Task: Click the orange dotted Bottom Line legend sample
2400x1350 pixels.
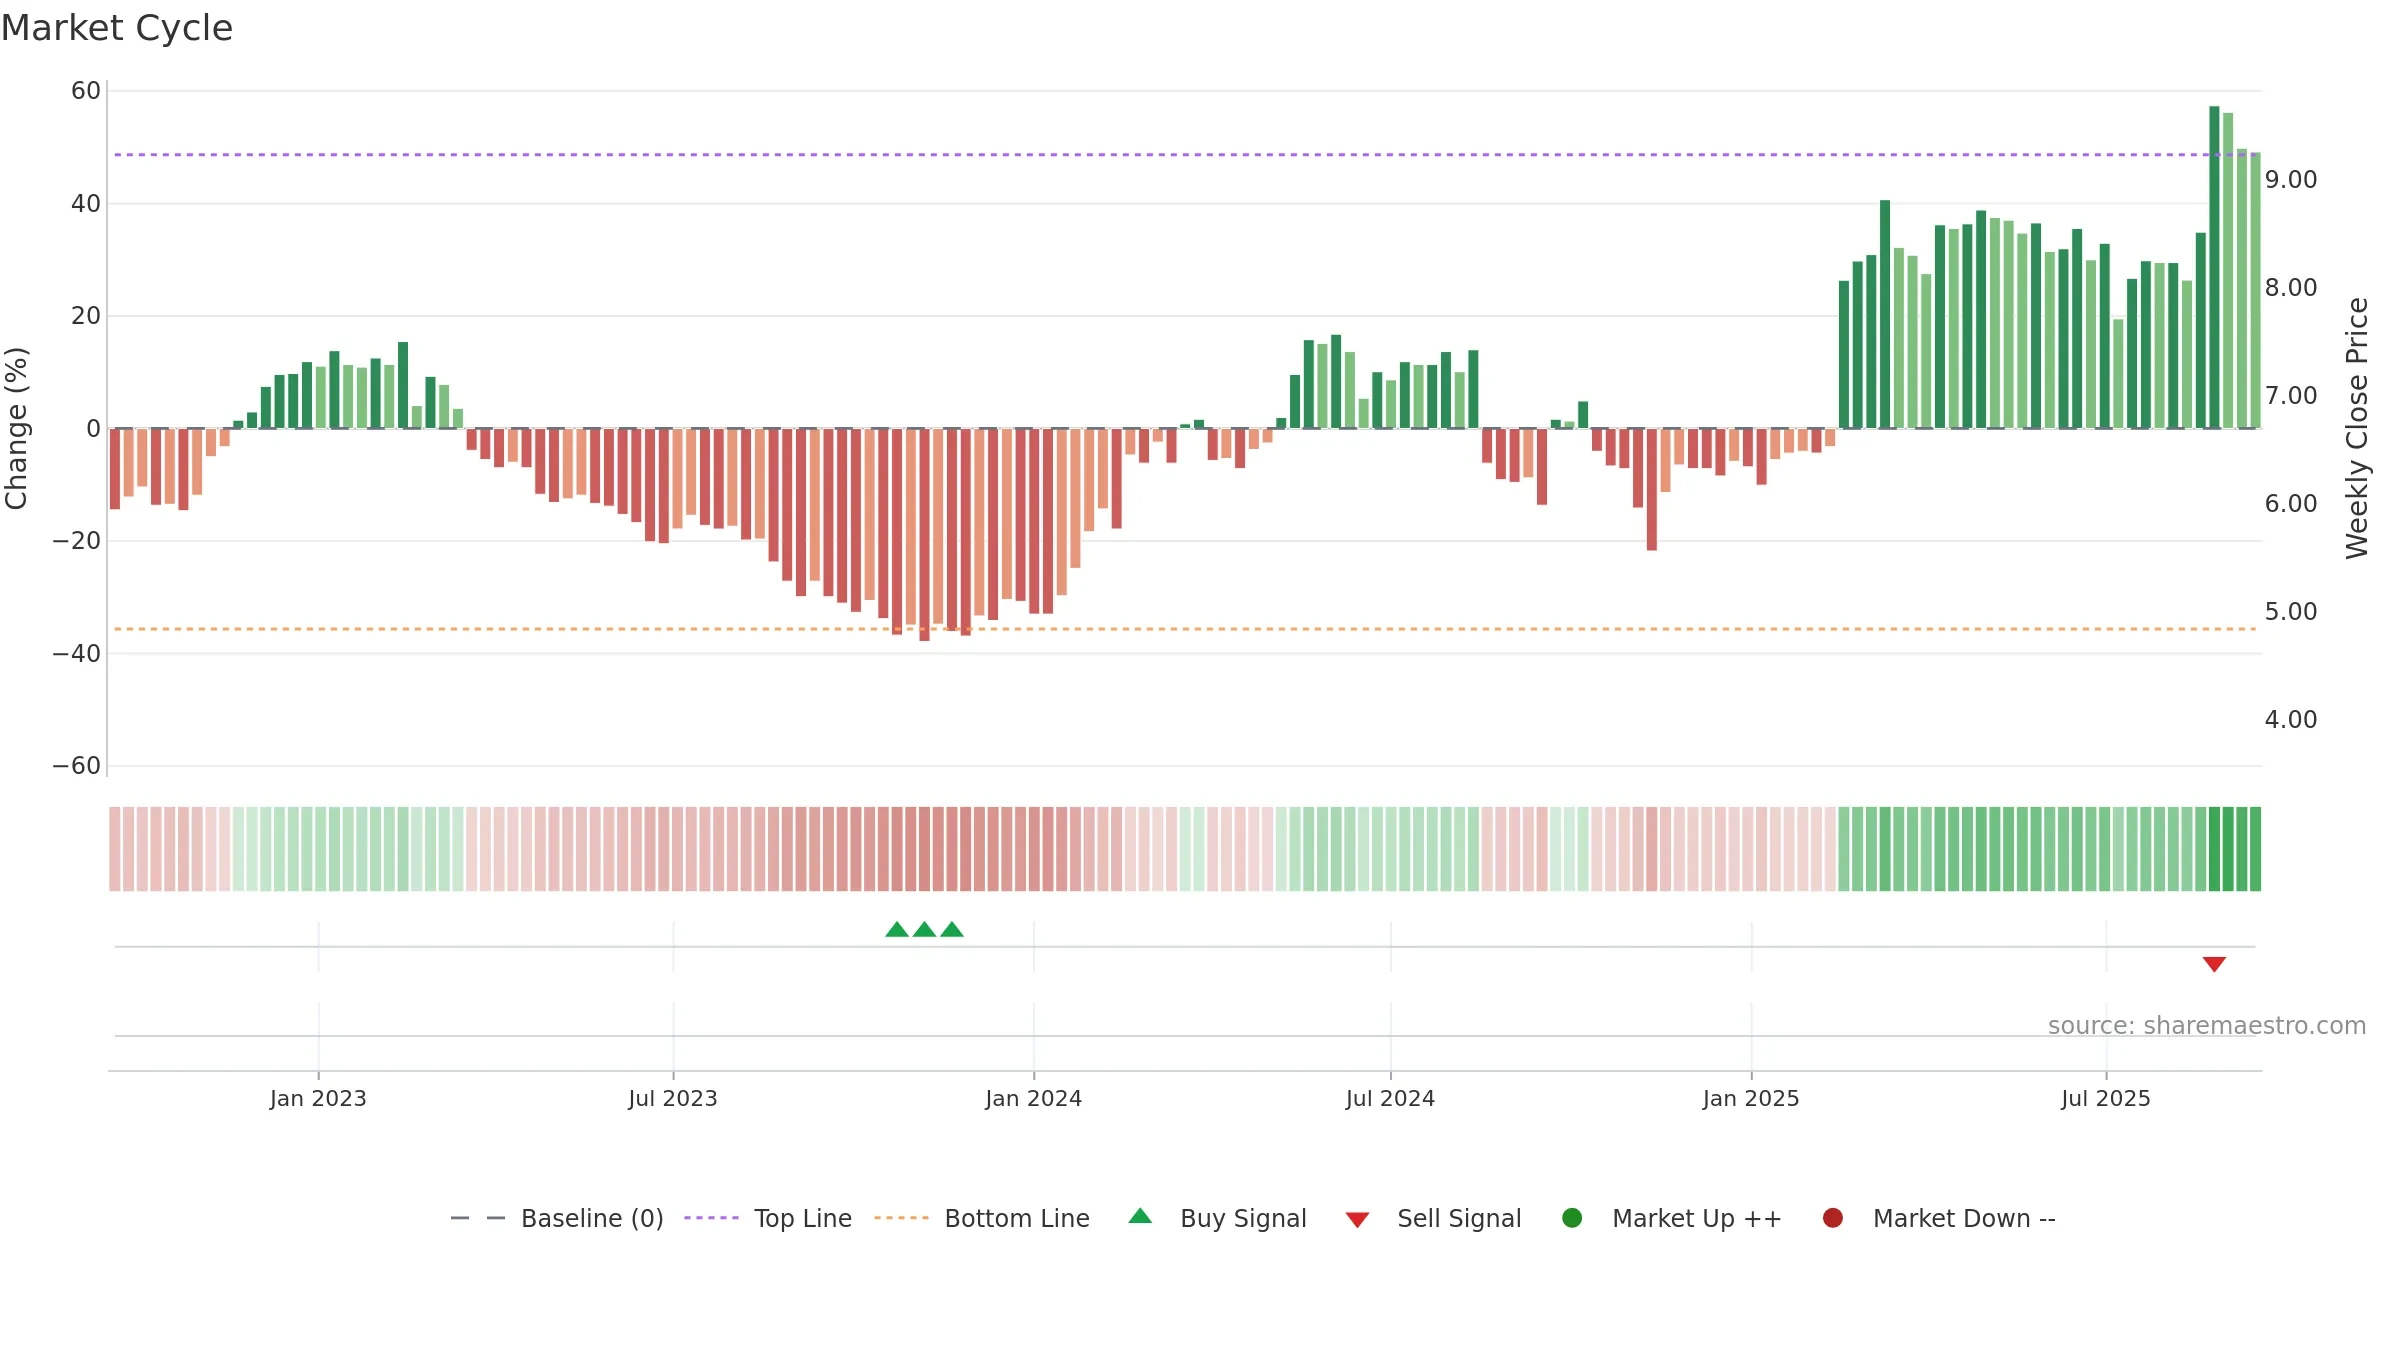Action: (x=901, y=1218)
